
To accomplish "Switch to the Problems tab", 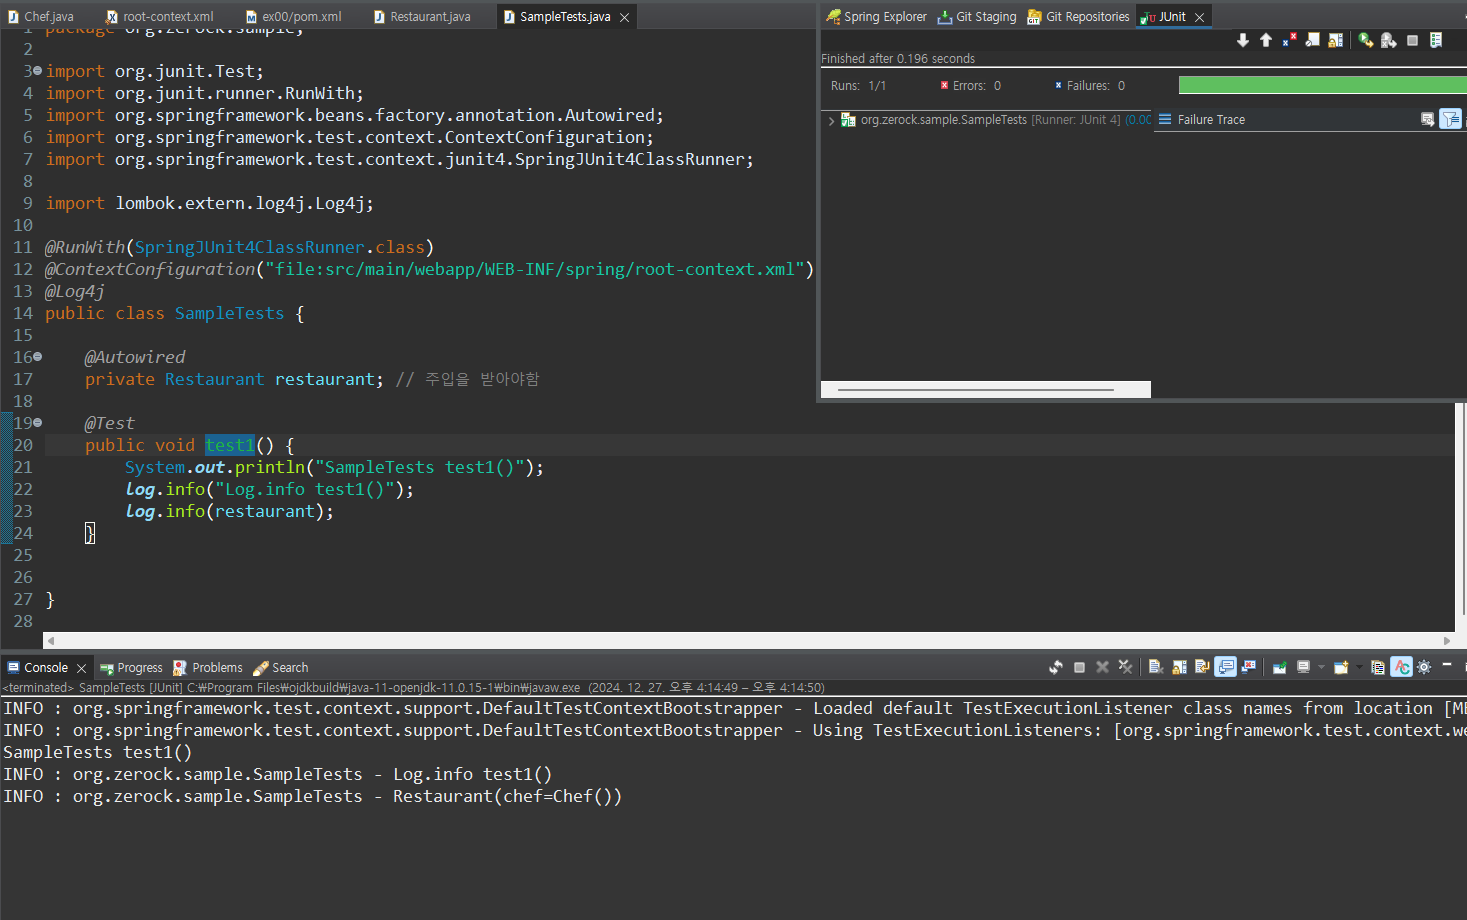I will pos(208,668).
